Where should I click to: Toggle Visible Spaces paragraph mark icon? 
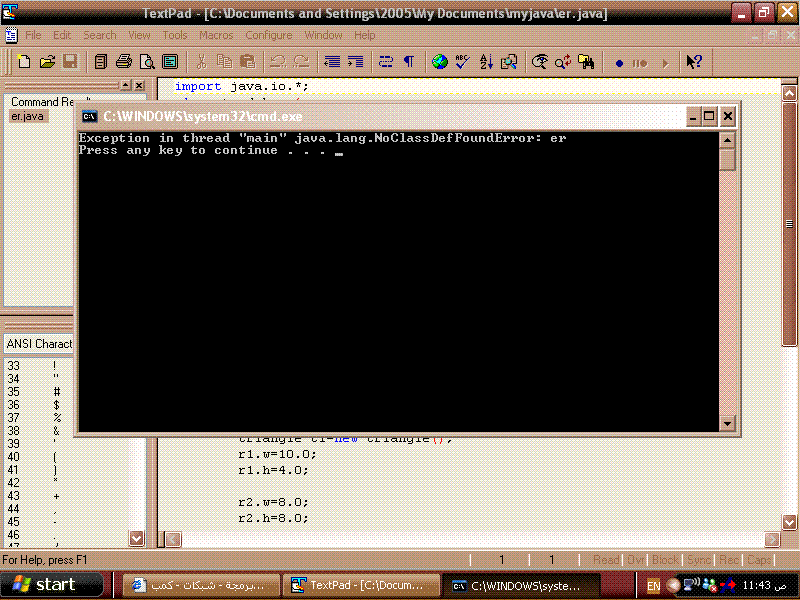click(x=409, y=62)
